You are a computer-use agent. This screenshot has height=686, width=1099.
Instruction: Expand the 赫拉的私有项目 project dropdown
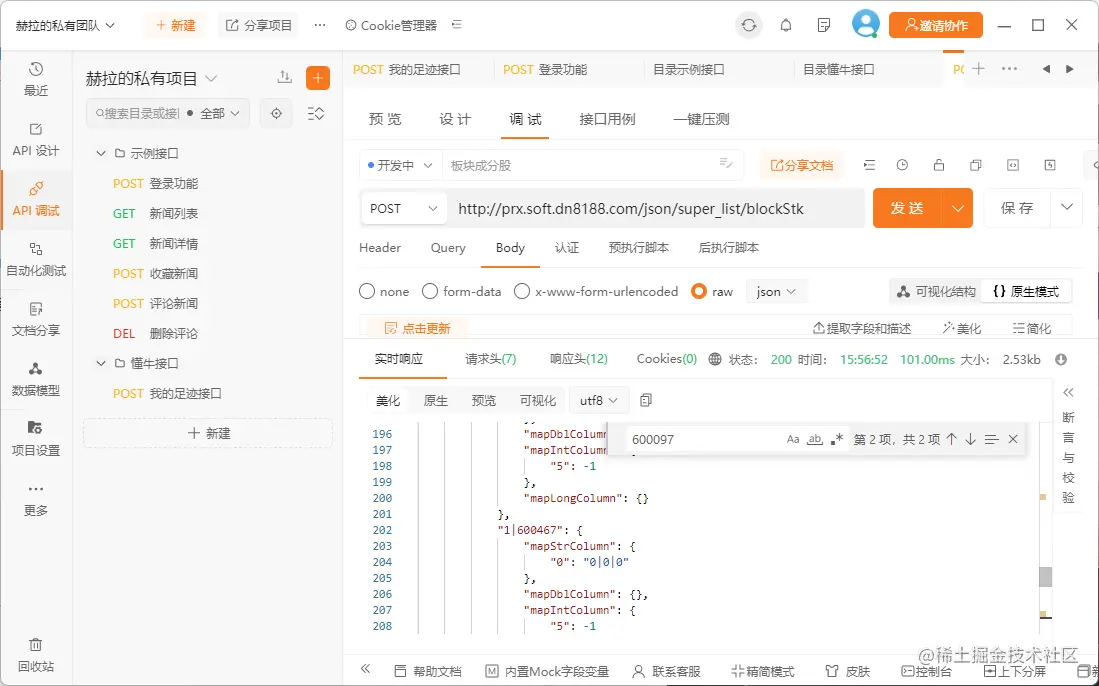[152, 78]
